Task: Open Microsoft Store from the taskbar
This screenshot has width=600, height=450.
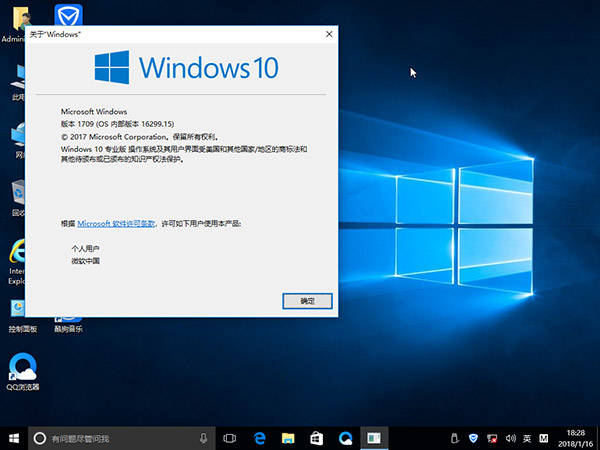Action: [x=316, y=438]
